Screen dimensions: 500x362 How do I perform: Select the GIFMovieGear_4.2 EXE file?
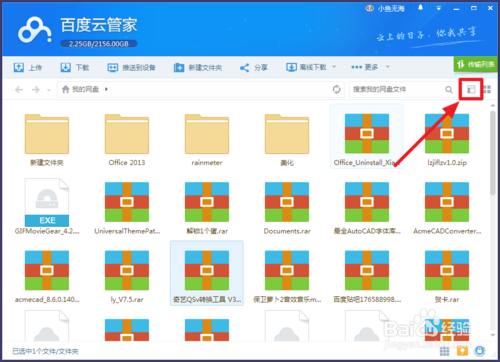pyautogui.click(x=47, y=207)
